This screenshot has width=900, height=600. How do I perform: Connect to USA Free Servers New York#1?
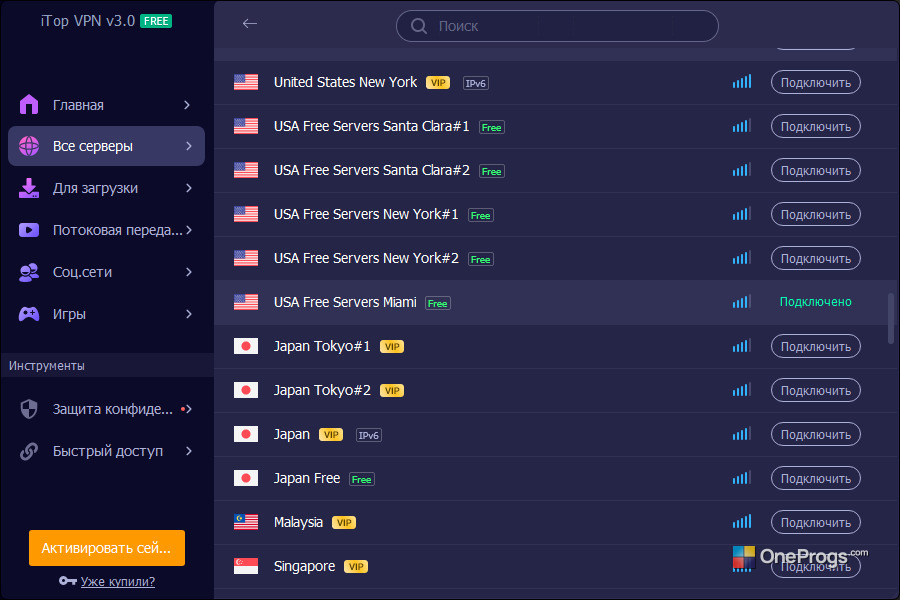[x=816, y=214]
